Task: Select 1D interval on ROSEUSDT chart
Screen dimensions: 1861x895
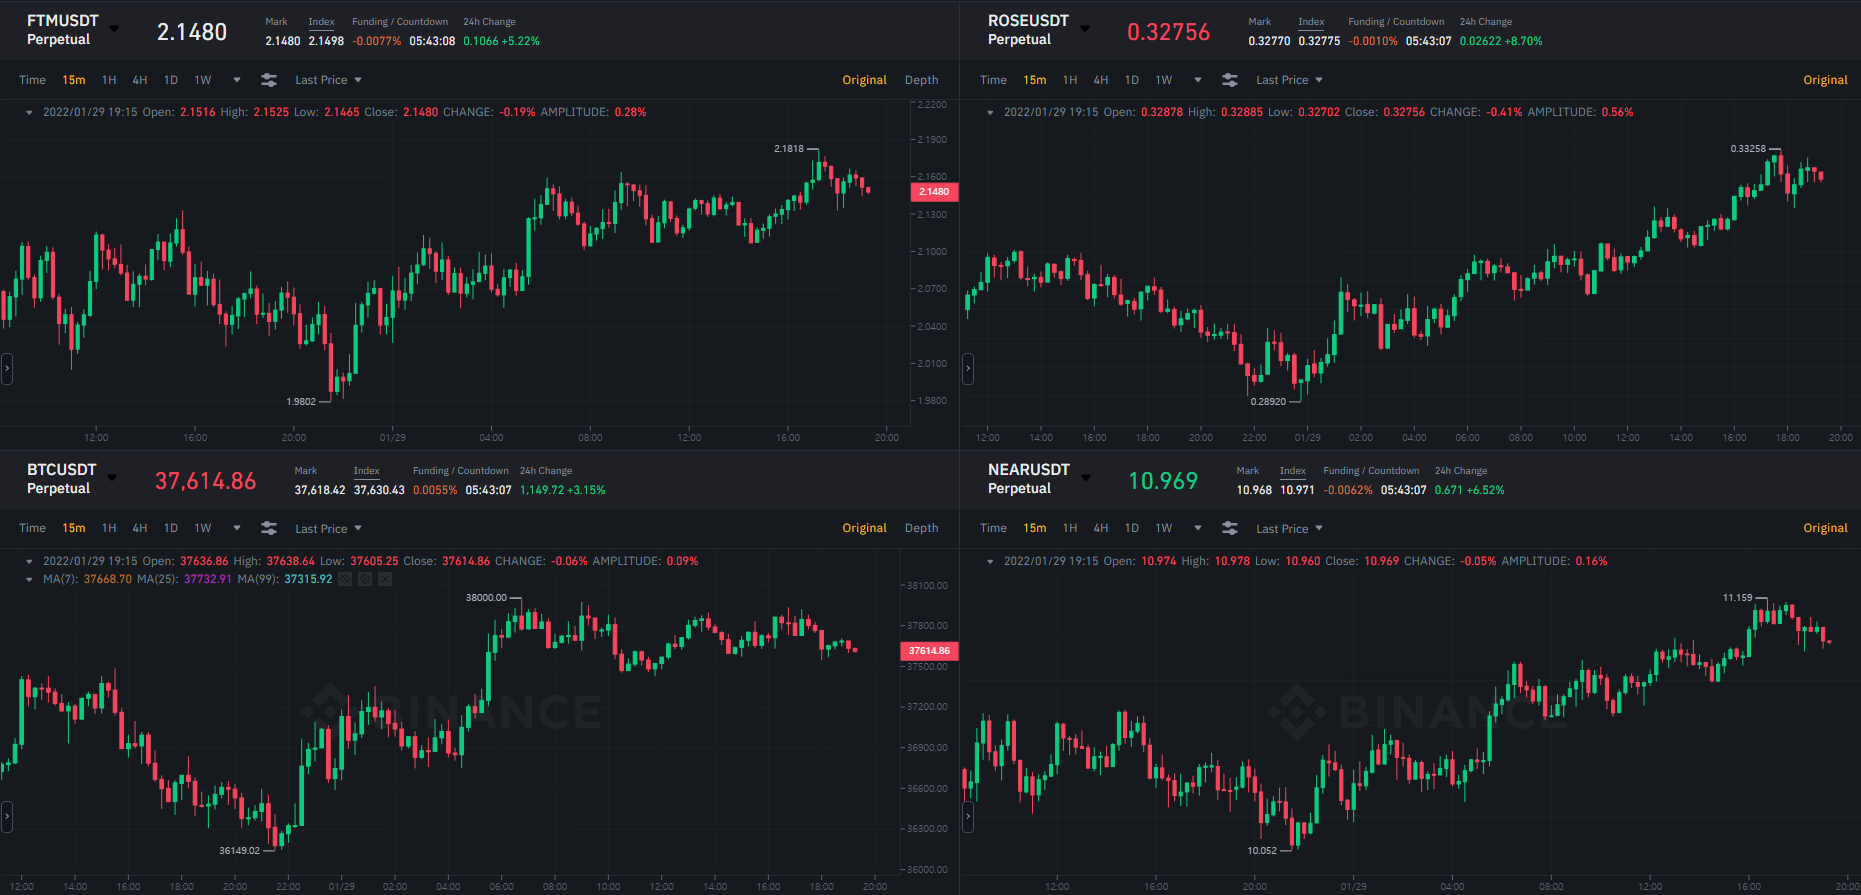Action: click(1132, 80)
